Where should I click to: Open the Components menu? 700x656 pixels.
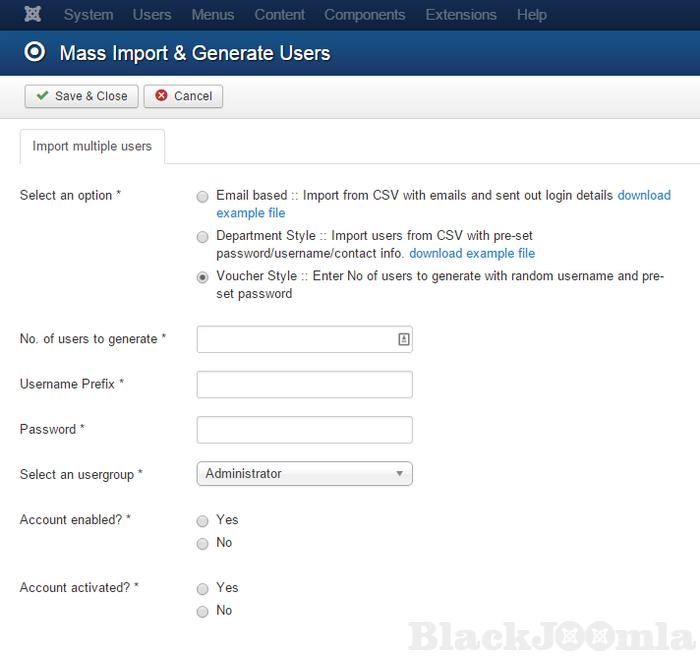[365, 15]
